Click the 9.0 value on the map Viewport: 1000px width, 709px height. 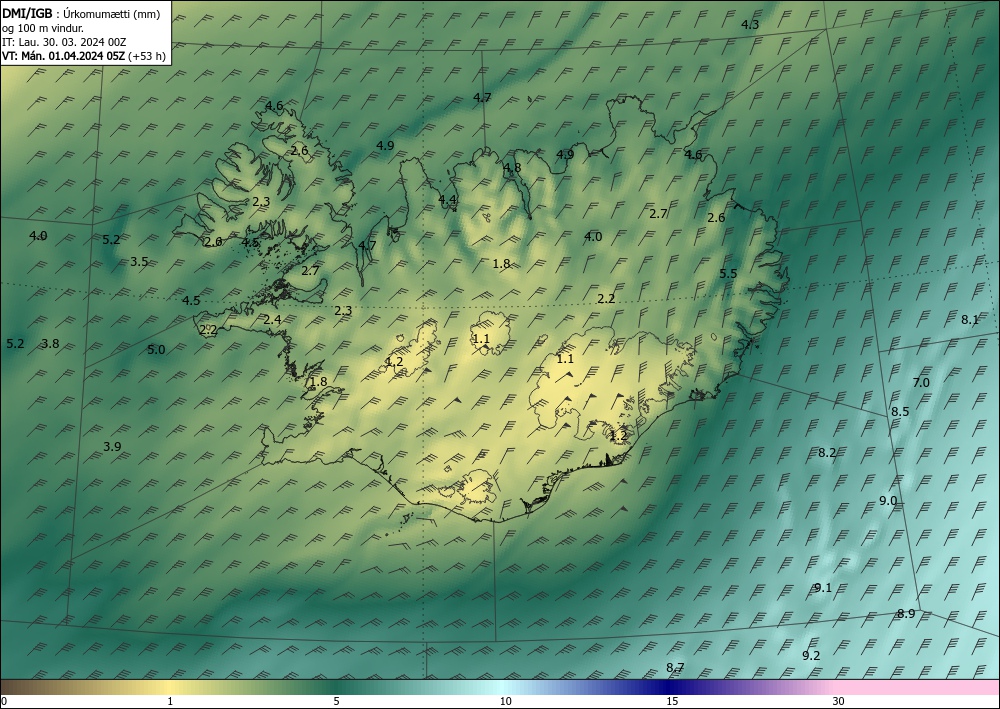pyautogui.click(x=888, y=501)
